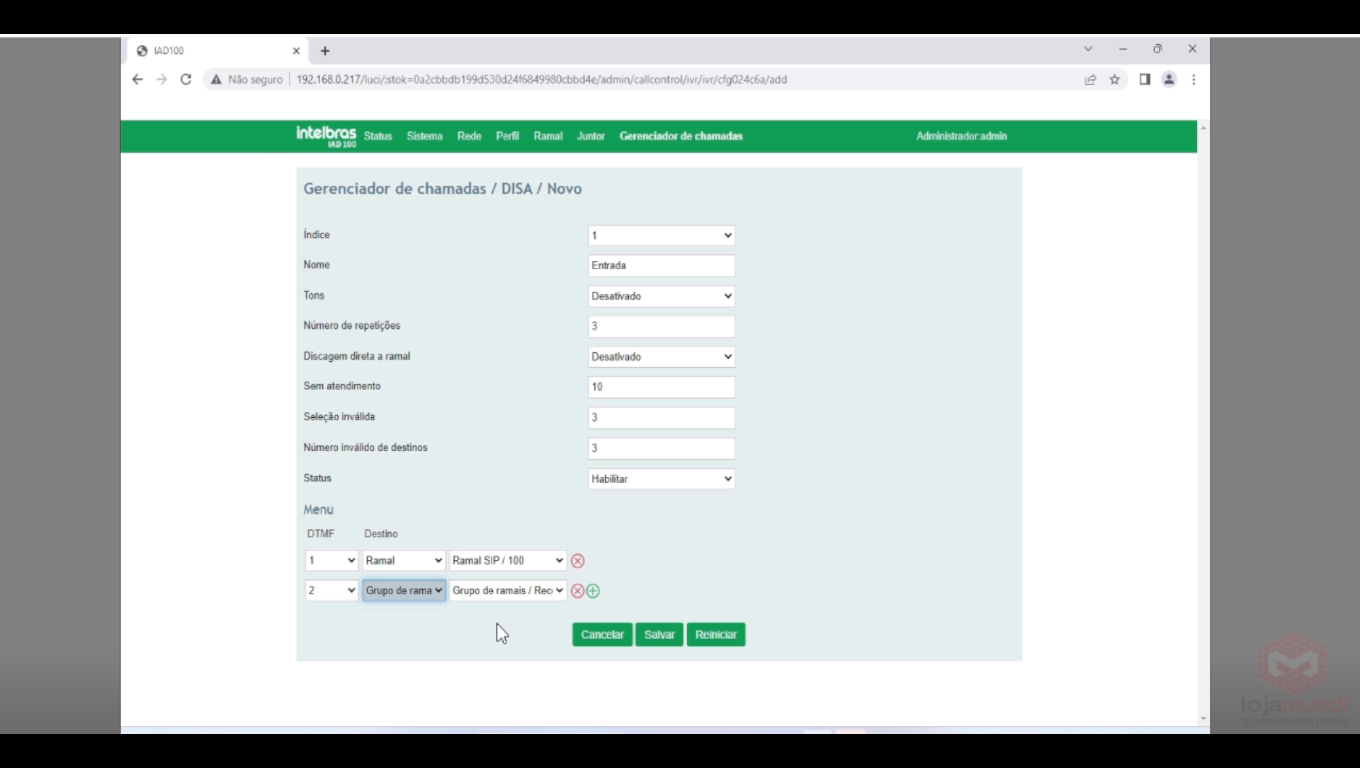The width and height of the screenshot is (1360, 768).
Task: Open the tab search chevron
Action: tap(1088, 49)
